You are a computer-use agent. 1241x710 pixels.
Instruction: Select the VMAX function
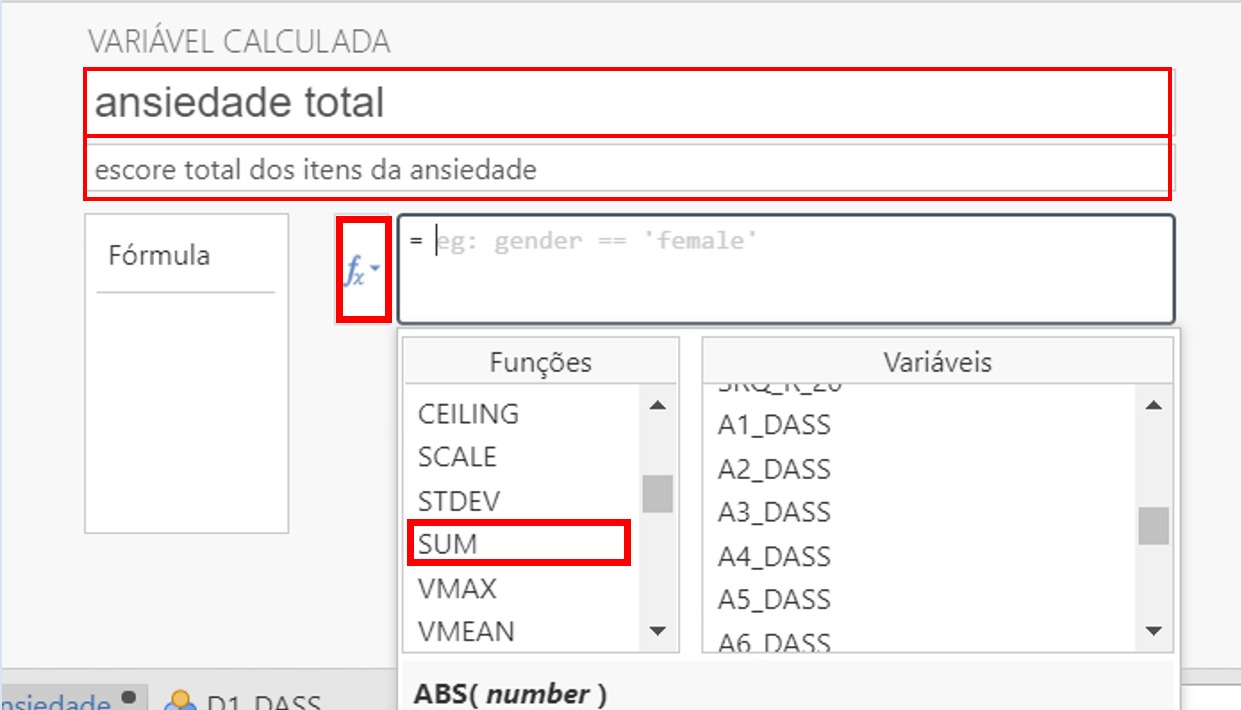457,588
